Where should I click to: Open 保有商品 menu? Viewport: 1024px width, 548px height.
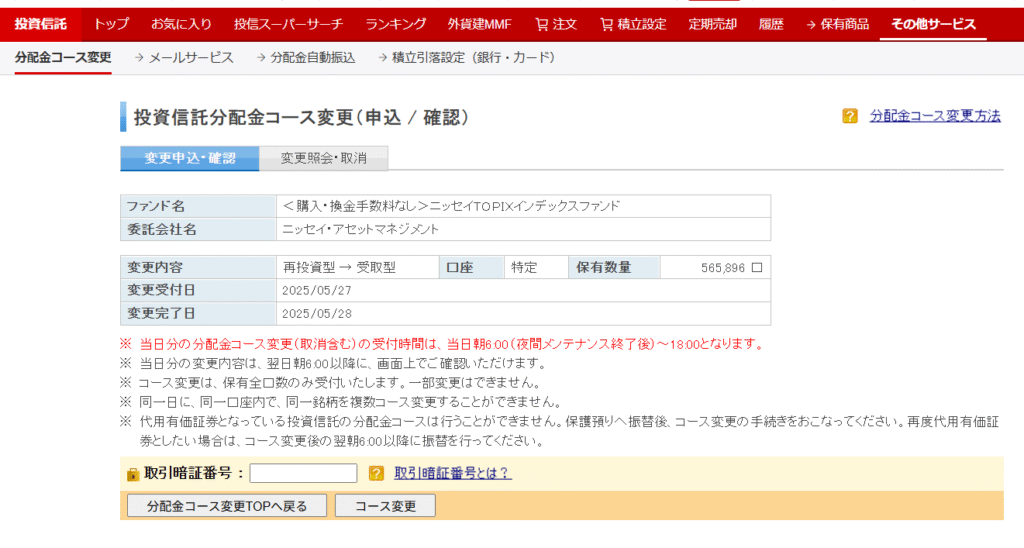coord(837,25)
